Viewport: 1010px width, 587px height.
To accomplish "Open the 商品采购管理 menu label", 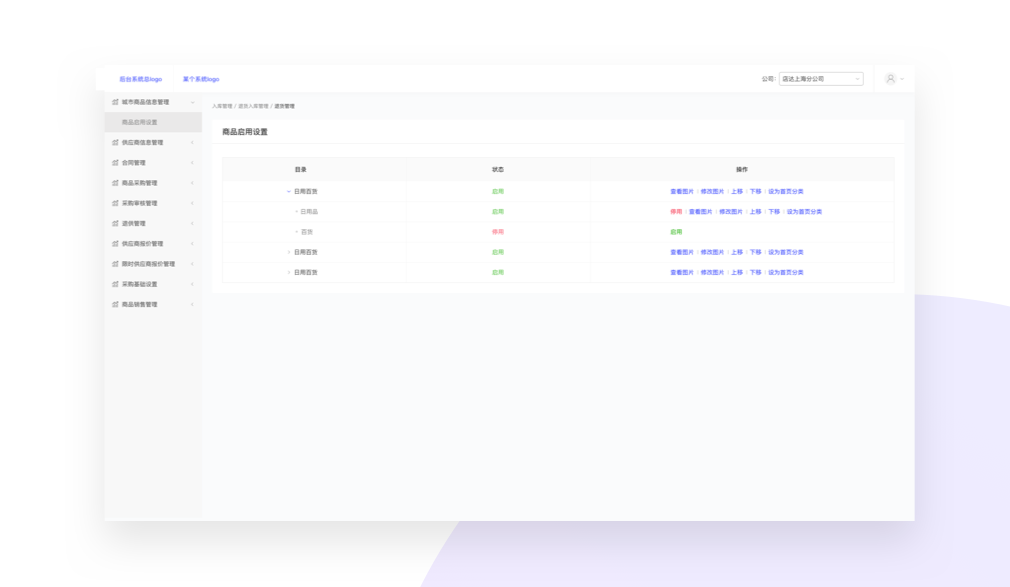I will point(139,183).
